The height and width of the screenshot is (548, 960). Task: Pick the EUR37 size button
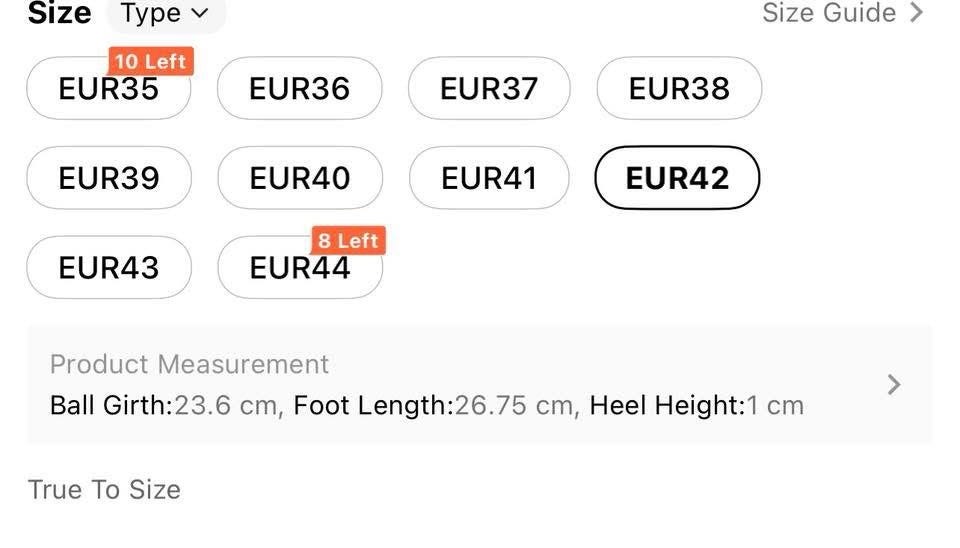click(x=489, y=89)
